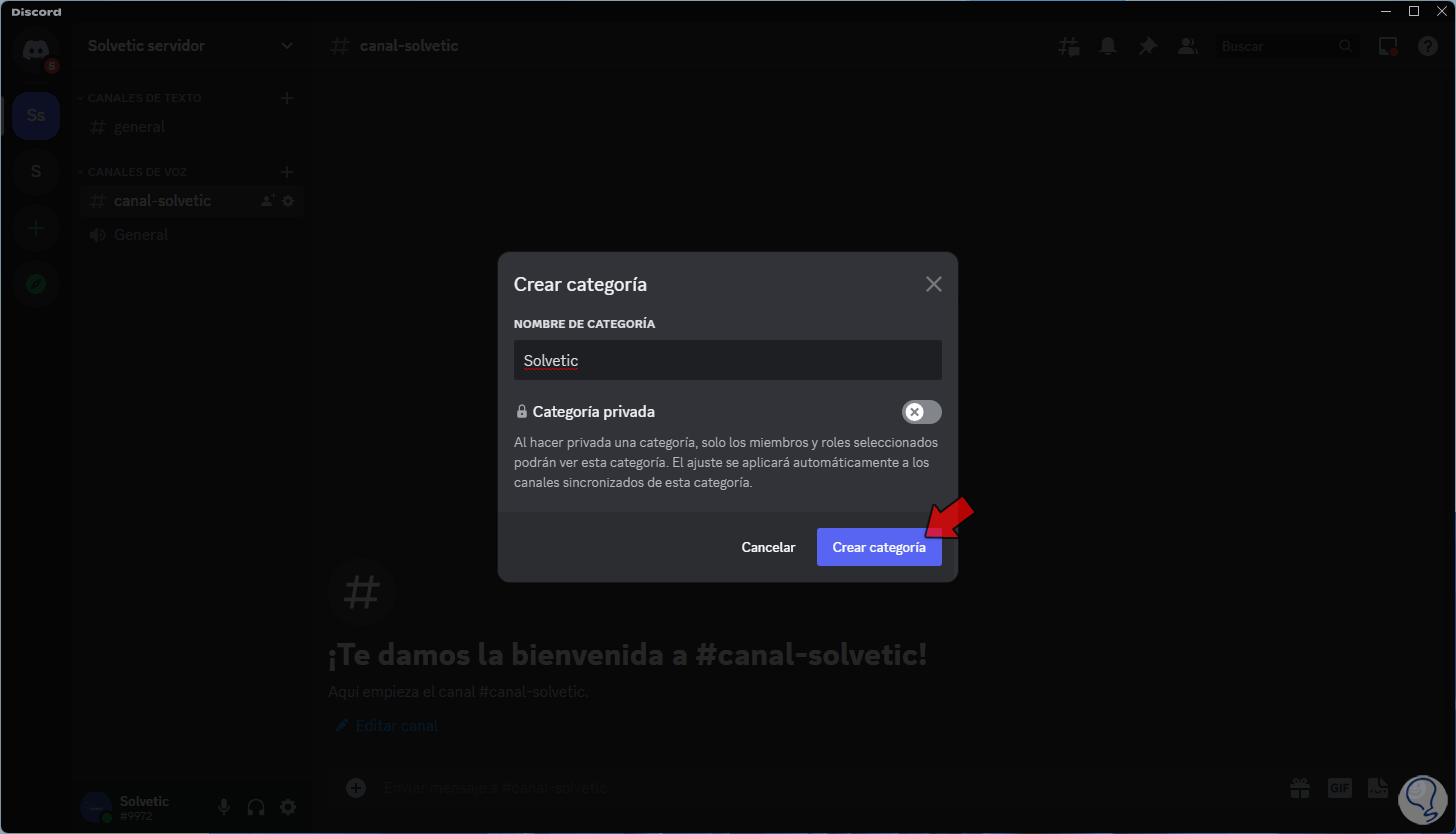This screenshot has width=1456, height=834.
Task: Add a new server
Action: click(x=36, y=228)
